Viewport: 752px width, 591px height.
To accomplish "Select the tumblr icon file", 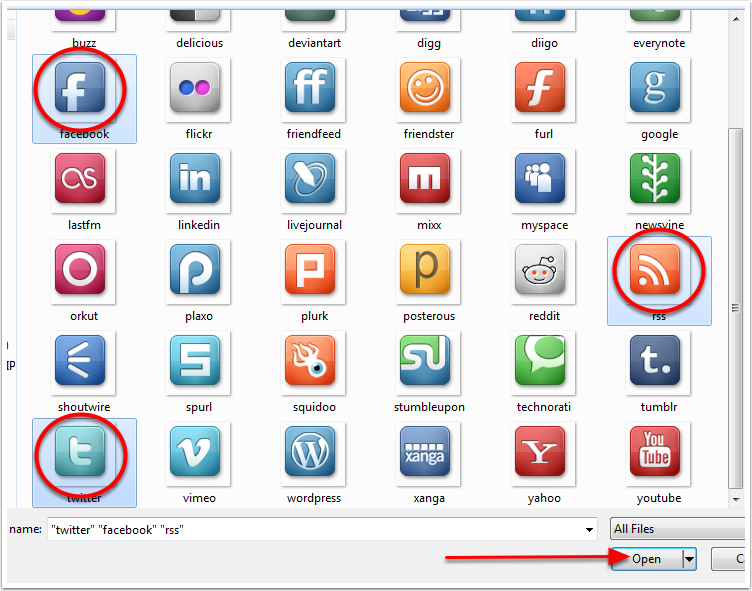I will click(x=656, y=361).
